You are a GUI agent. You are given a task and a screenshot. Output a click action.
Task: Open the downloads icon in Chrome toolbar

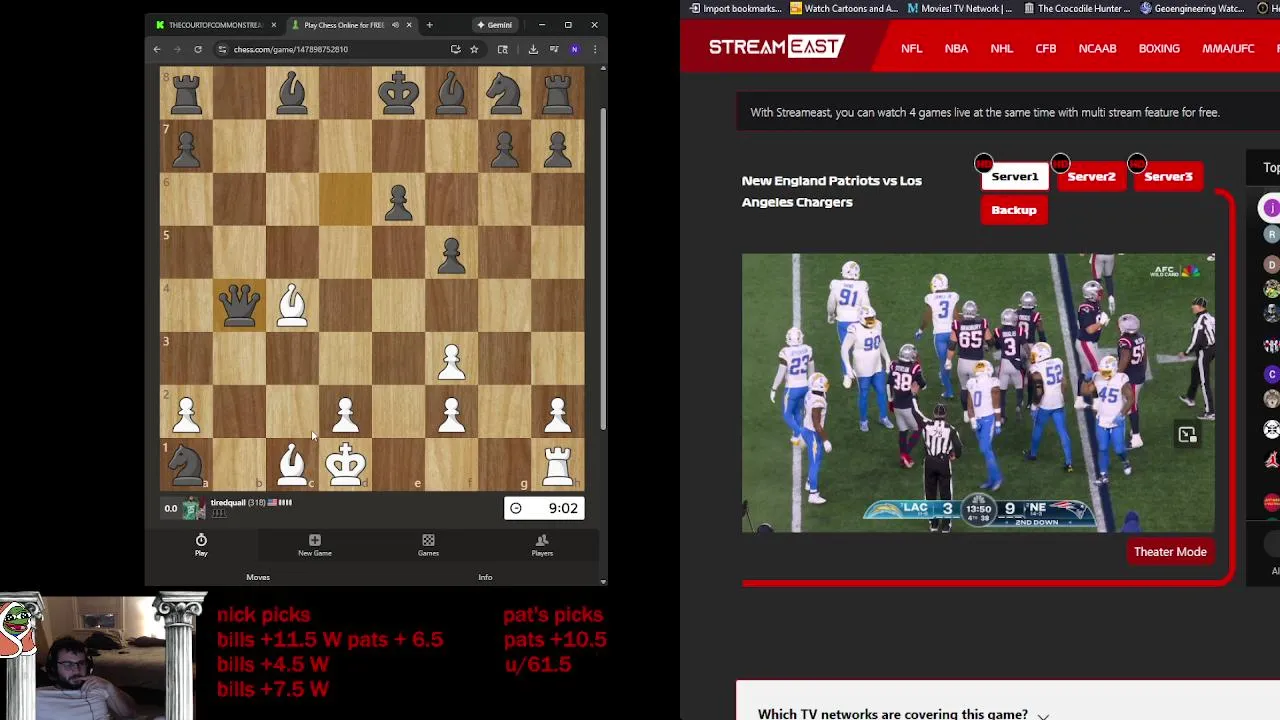(x=533, y=49)
